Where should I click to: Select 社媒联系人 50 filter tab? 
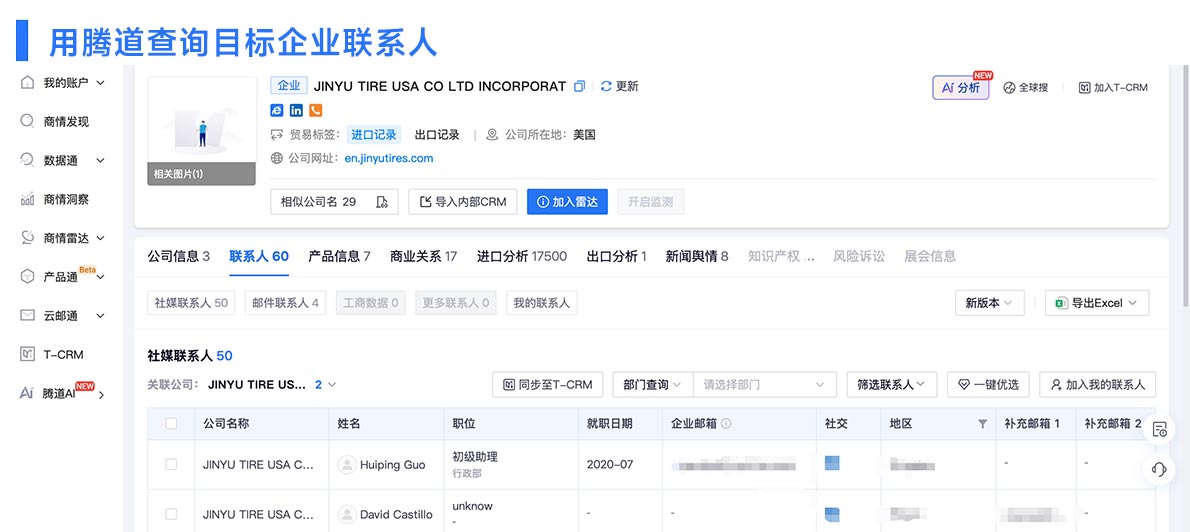click(x=191, y=303)
